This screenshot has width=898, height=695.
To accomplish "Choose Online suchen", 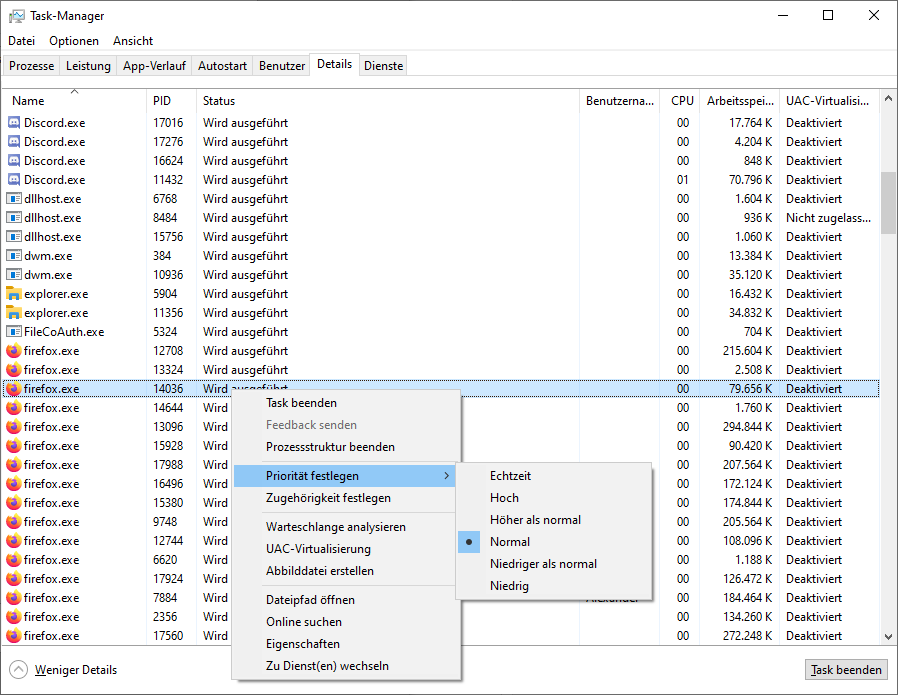I will coord(345,622).
